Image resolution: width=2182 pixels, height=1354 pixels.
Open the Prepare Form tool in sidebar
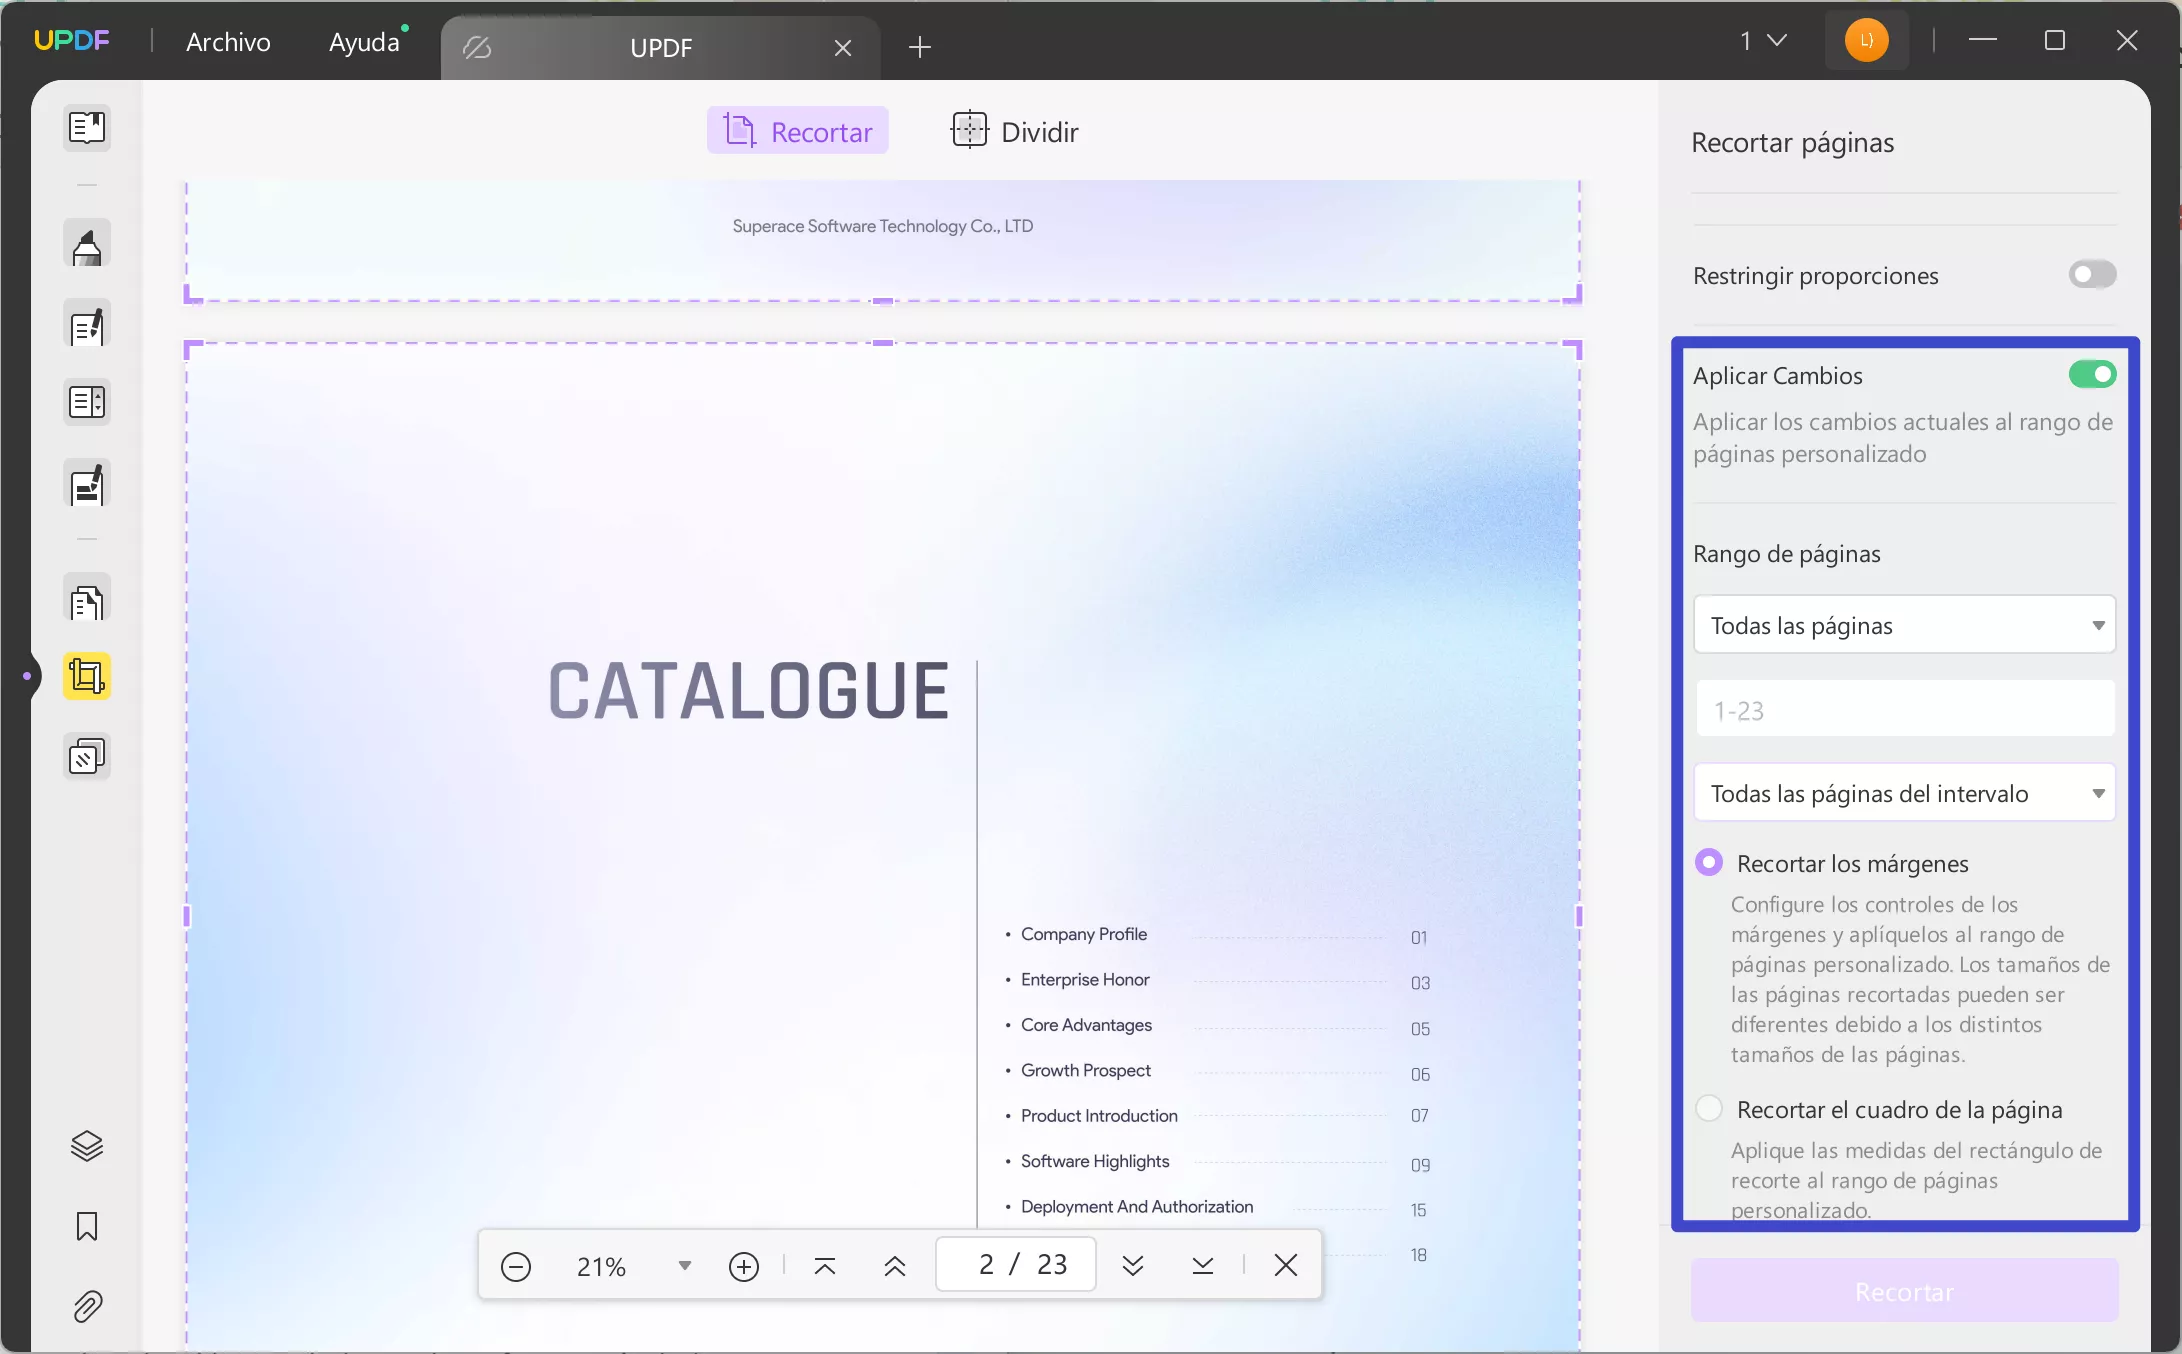click(87, 402)
